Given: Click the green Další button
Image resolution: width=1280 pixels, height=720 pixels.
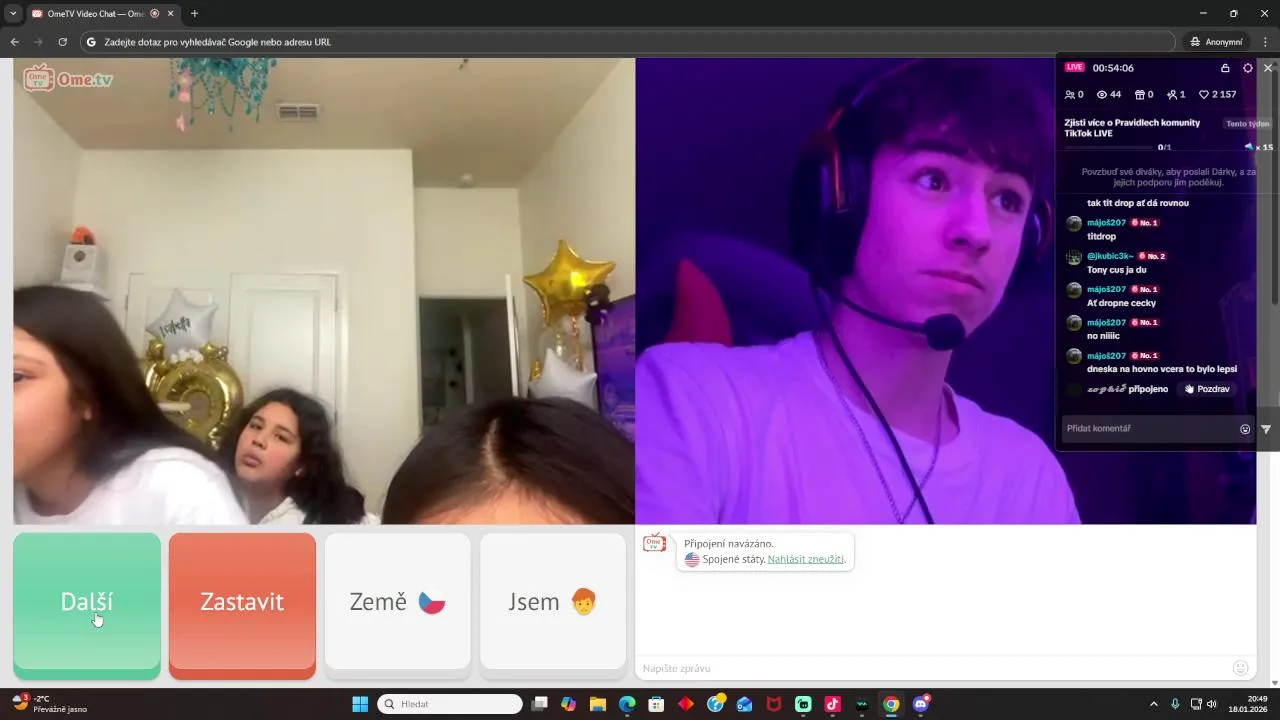Looking at the screenshot, I should [x=87, y=602].
